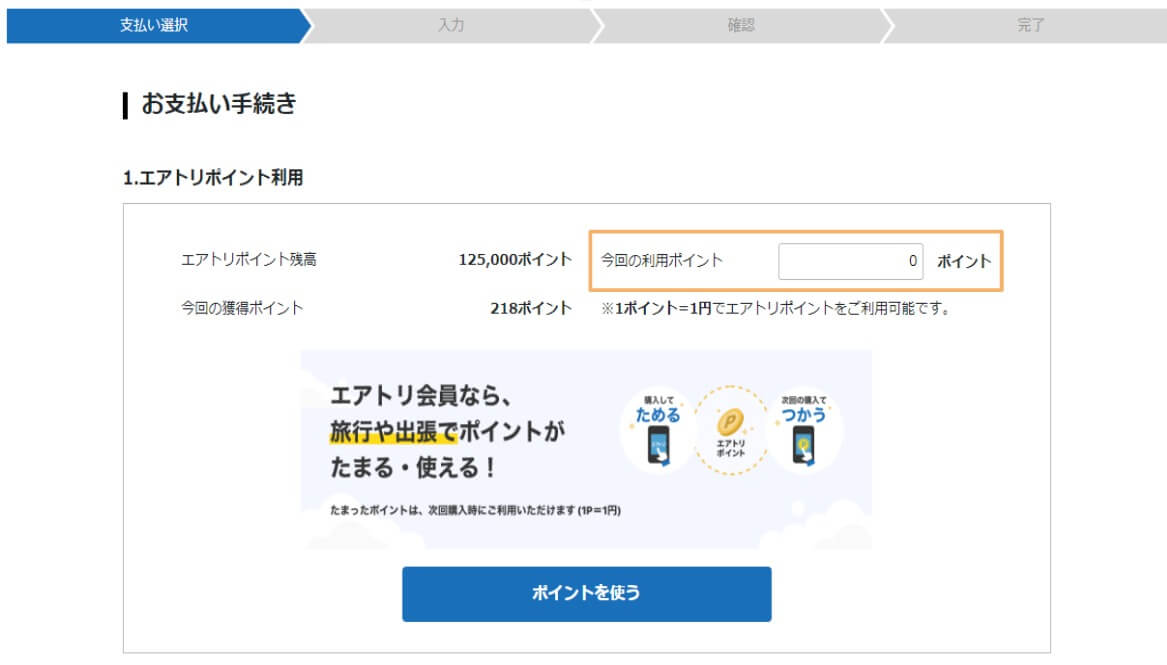Click the エアトリ会員なら banner headline
This screenshot has height=665, width=1167.
422,397
